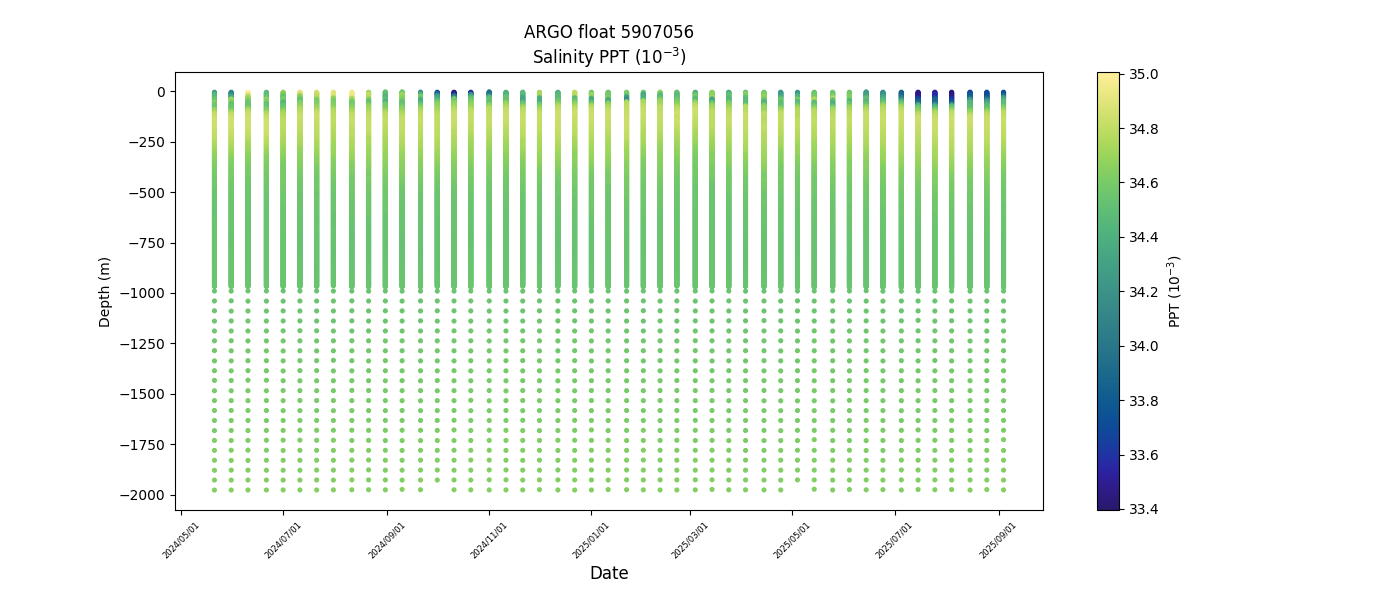Viewport: 1400px width, 600px height.
Task: Click the 2024/05/01 date tick label
Action: click(183, 539)
